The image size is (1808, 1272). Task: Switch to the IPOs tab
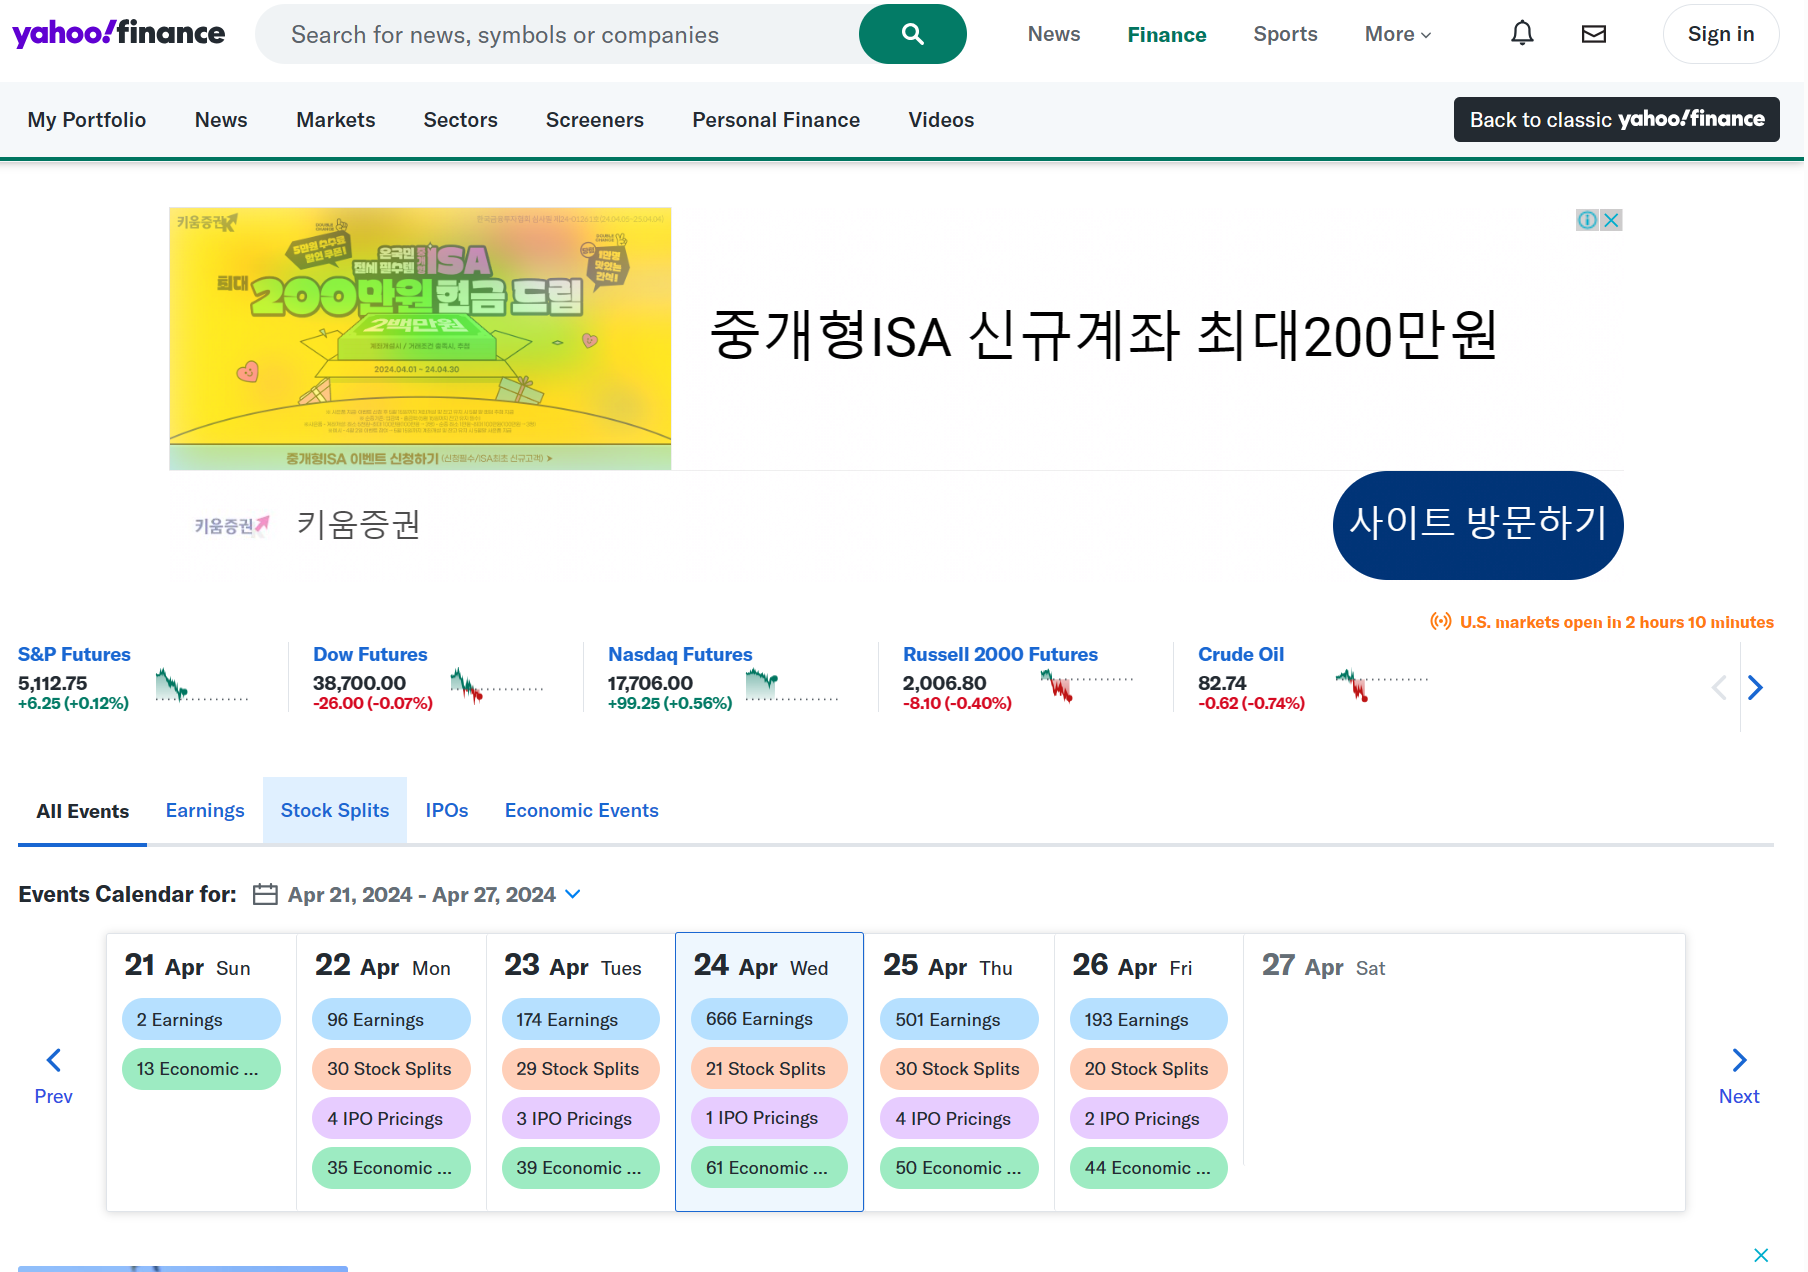[x=447, y=811]
